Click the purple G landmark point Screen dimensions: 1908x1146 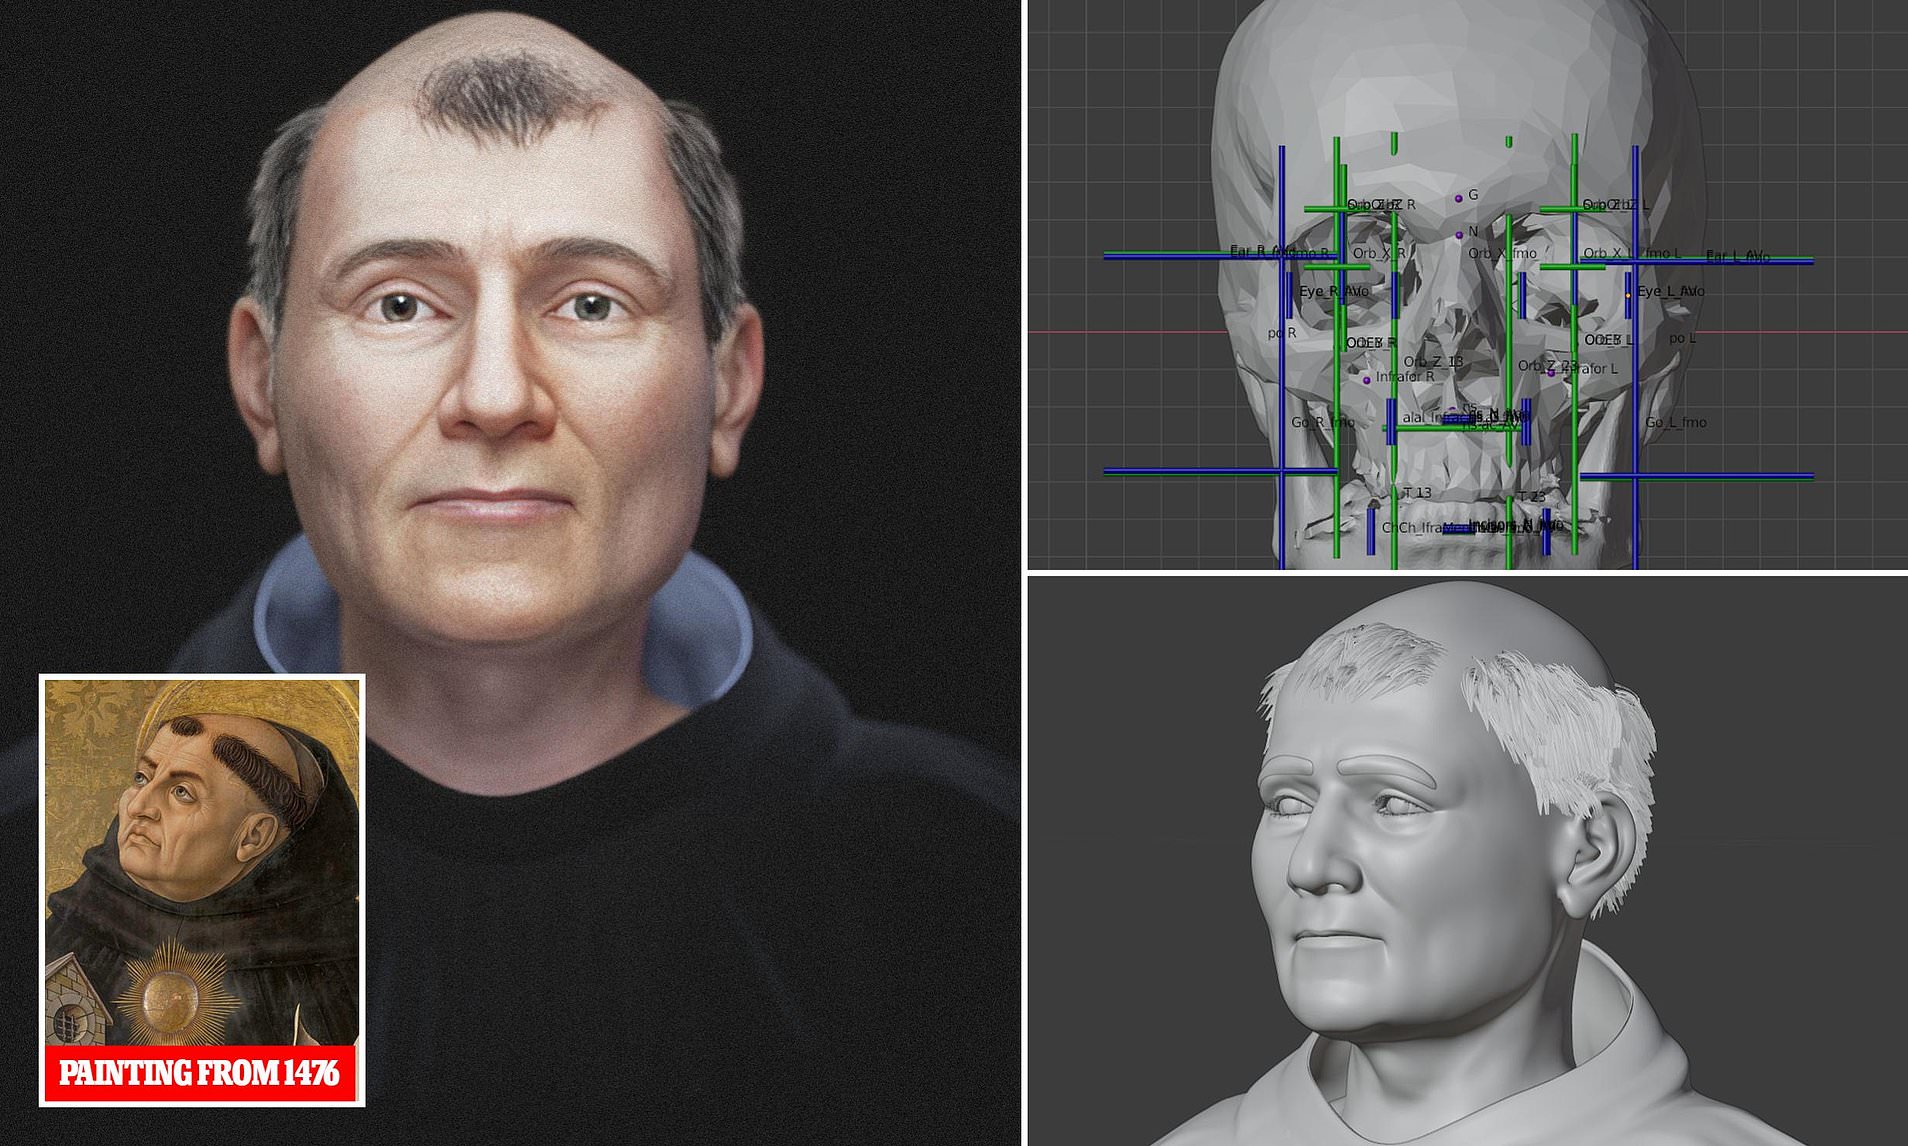1458,198
